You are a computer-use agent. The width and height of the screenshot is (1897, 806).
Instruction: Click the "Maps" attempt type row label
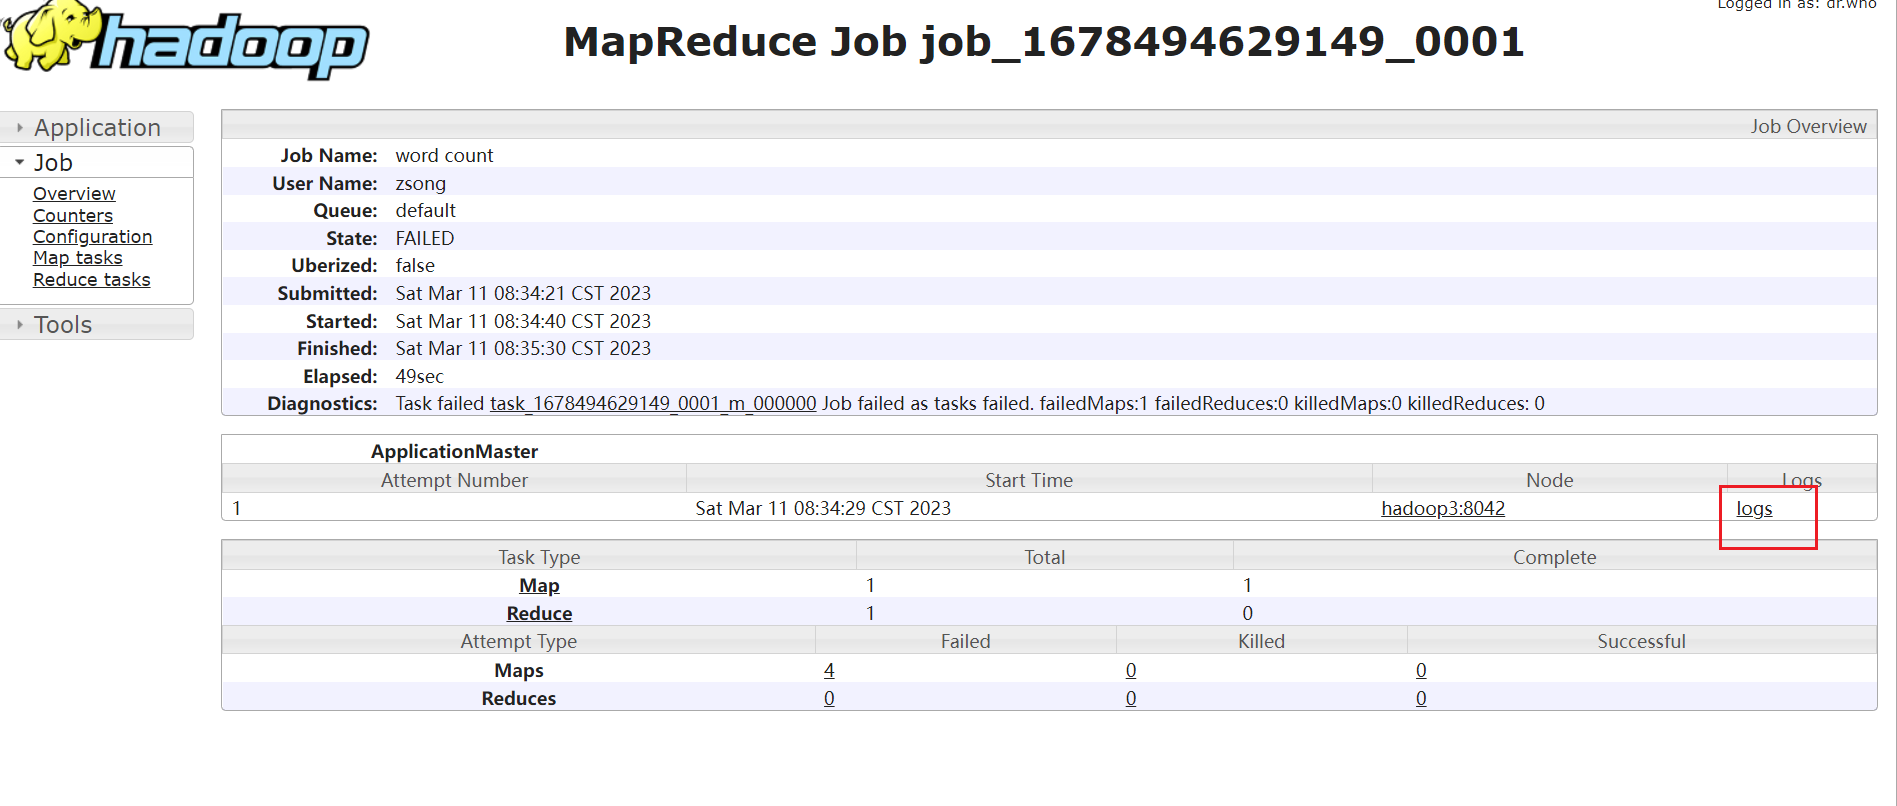click(x=519, y=670)
